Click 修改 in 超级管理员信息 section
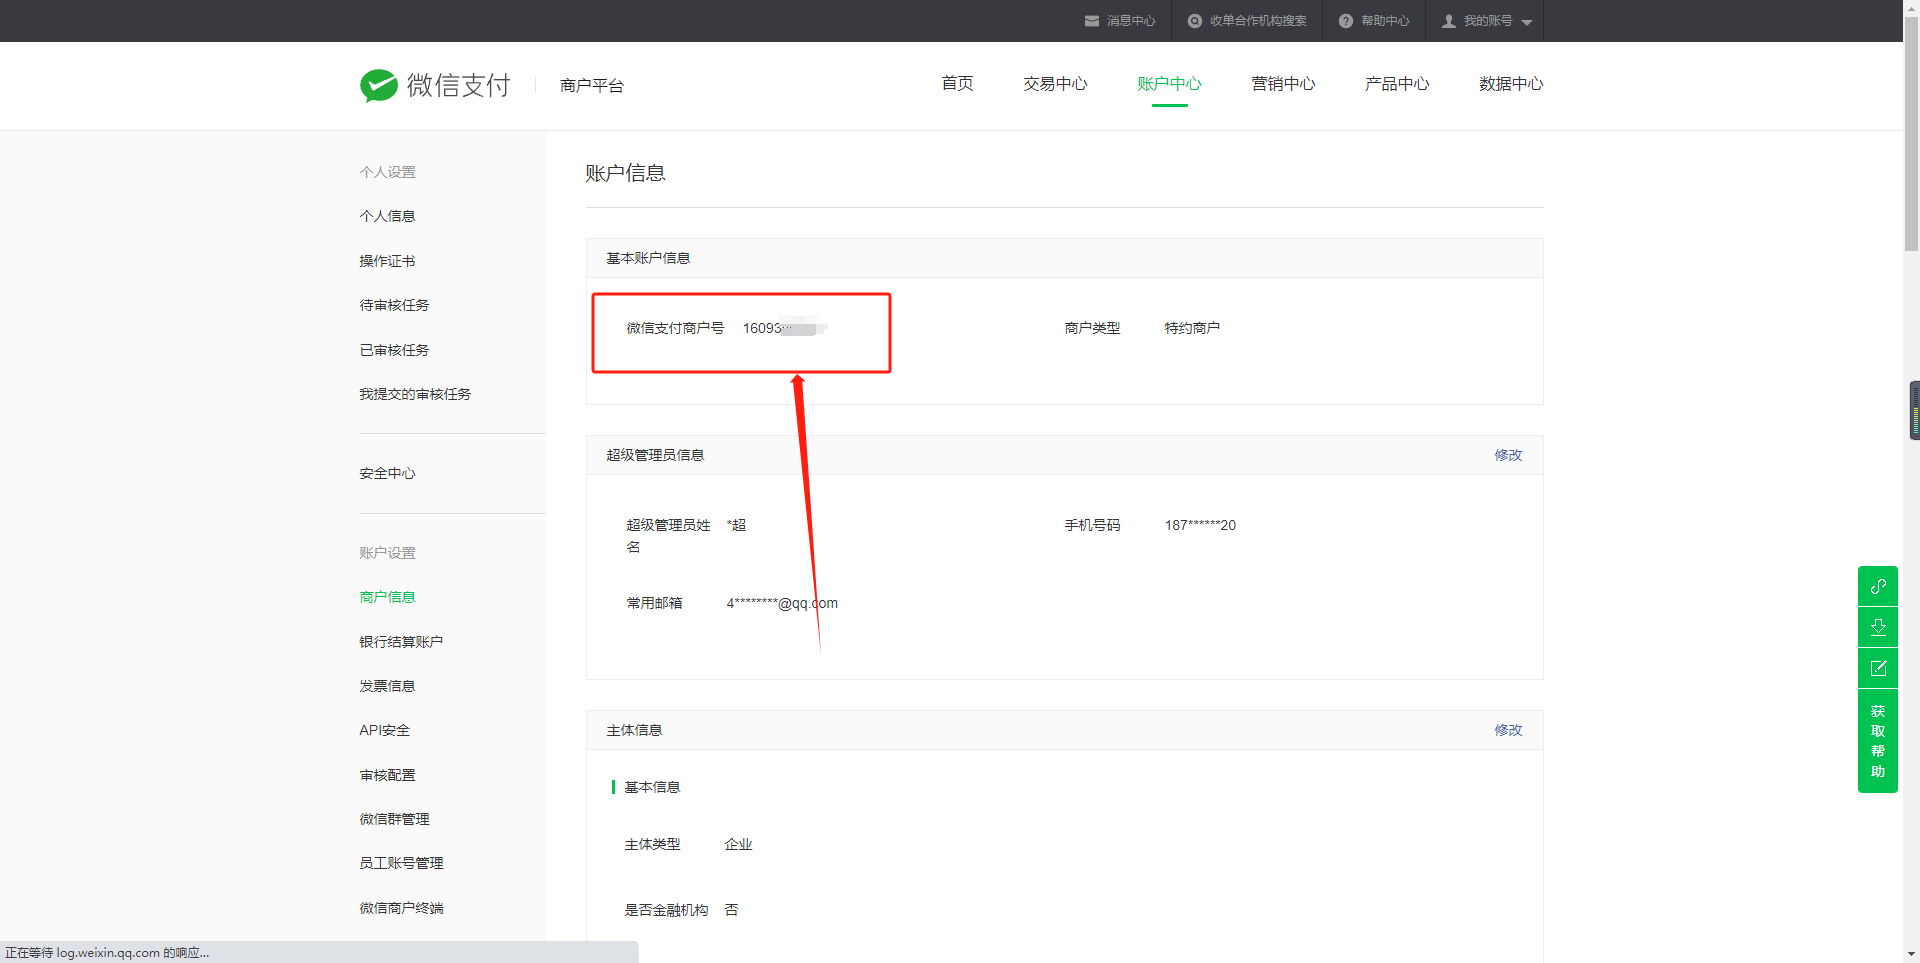Screen dimensions: 1920x963 tap(1507, 455)
